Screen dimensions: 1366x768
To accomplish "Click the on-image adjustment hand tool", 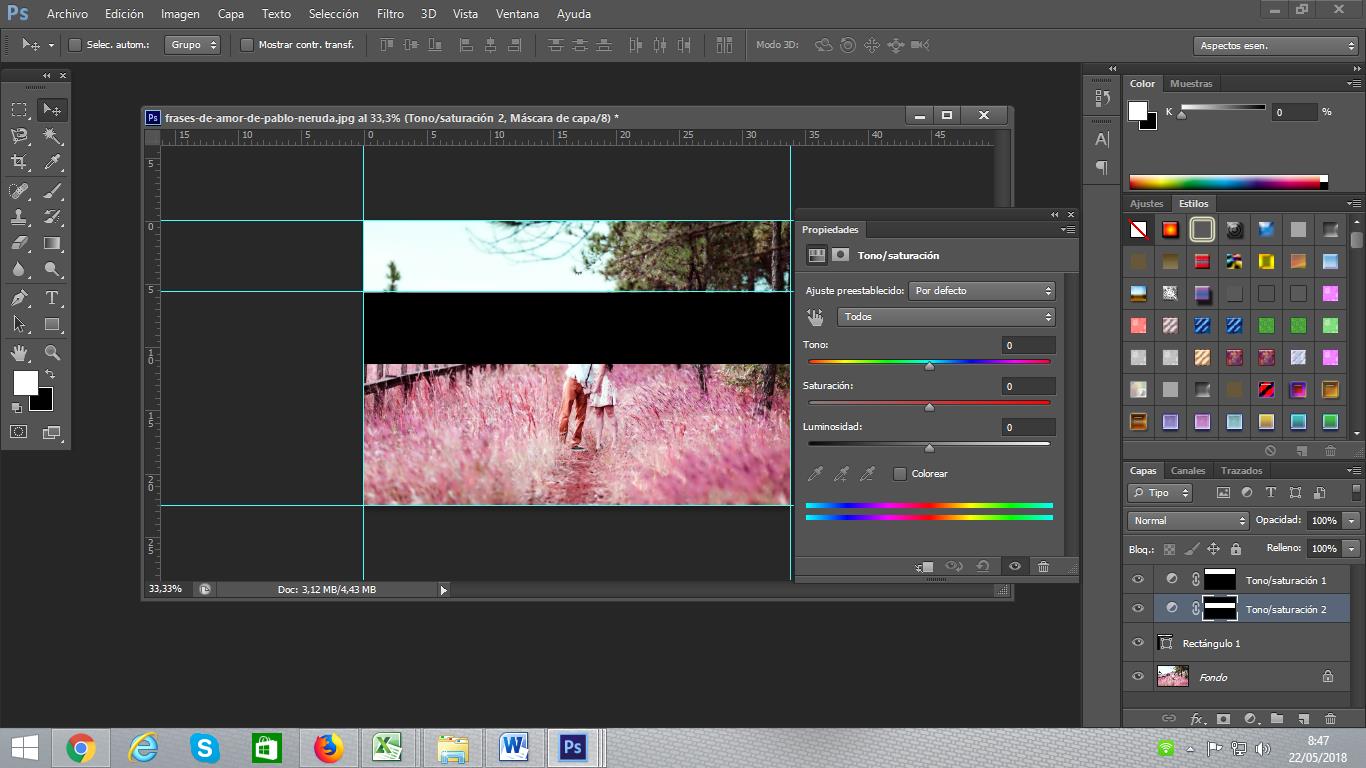I will tap(816, 317).
